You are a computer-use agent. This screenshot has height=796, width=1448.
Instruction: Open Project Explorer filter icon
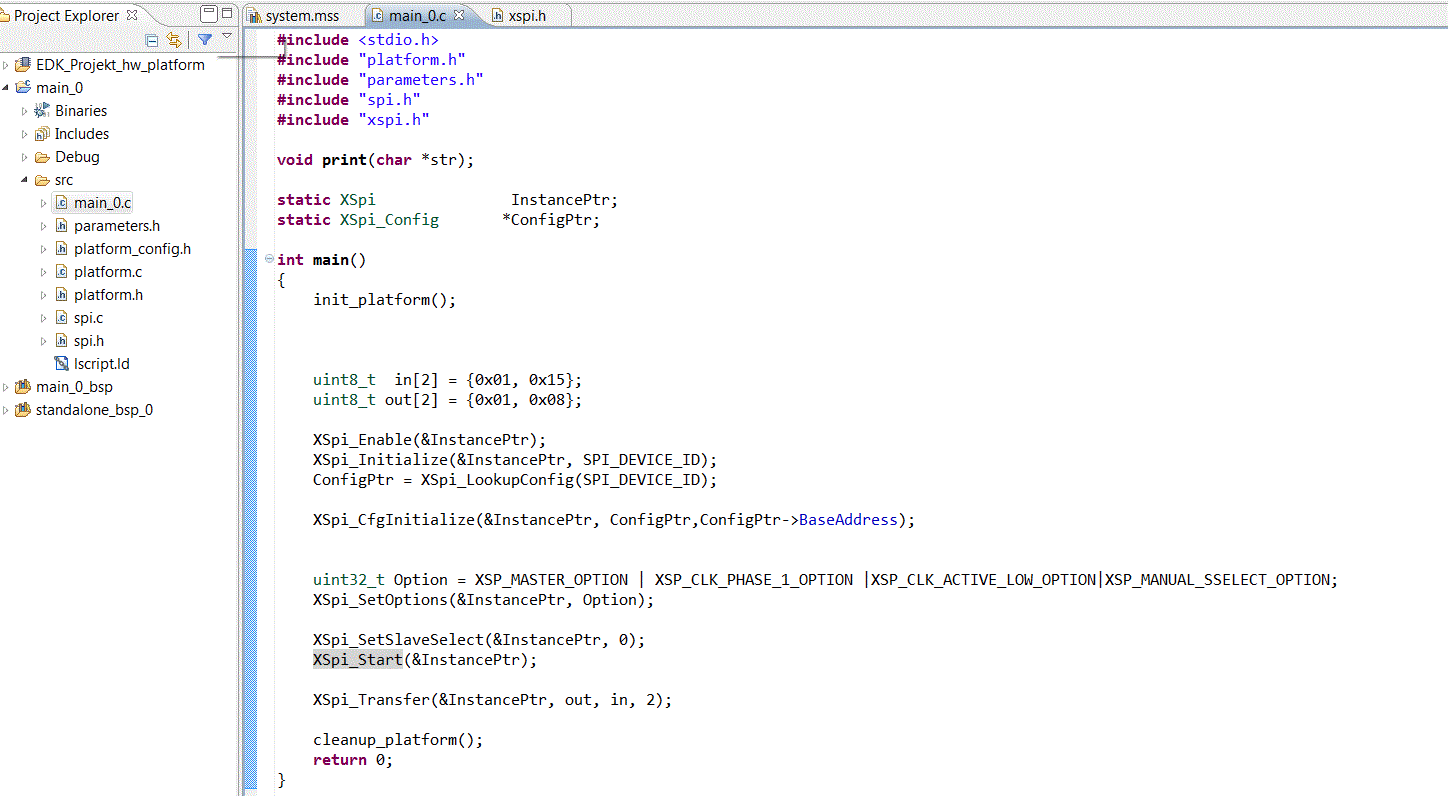pos(205,40)
